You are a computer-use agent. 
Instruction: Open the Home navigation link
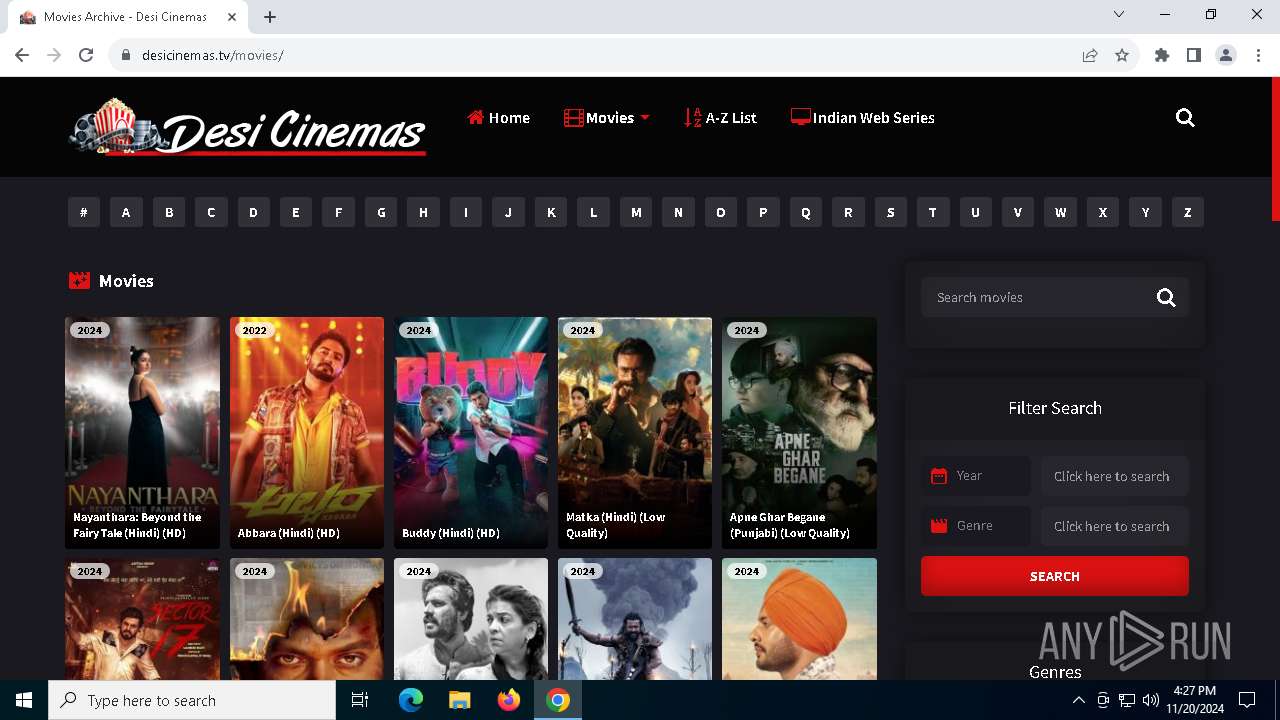(498, 118)
